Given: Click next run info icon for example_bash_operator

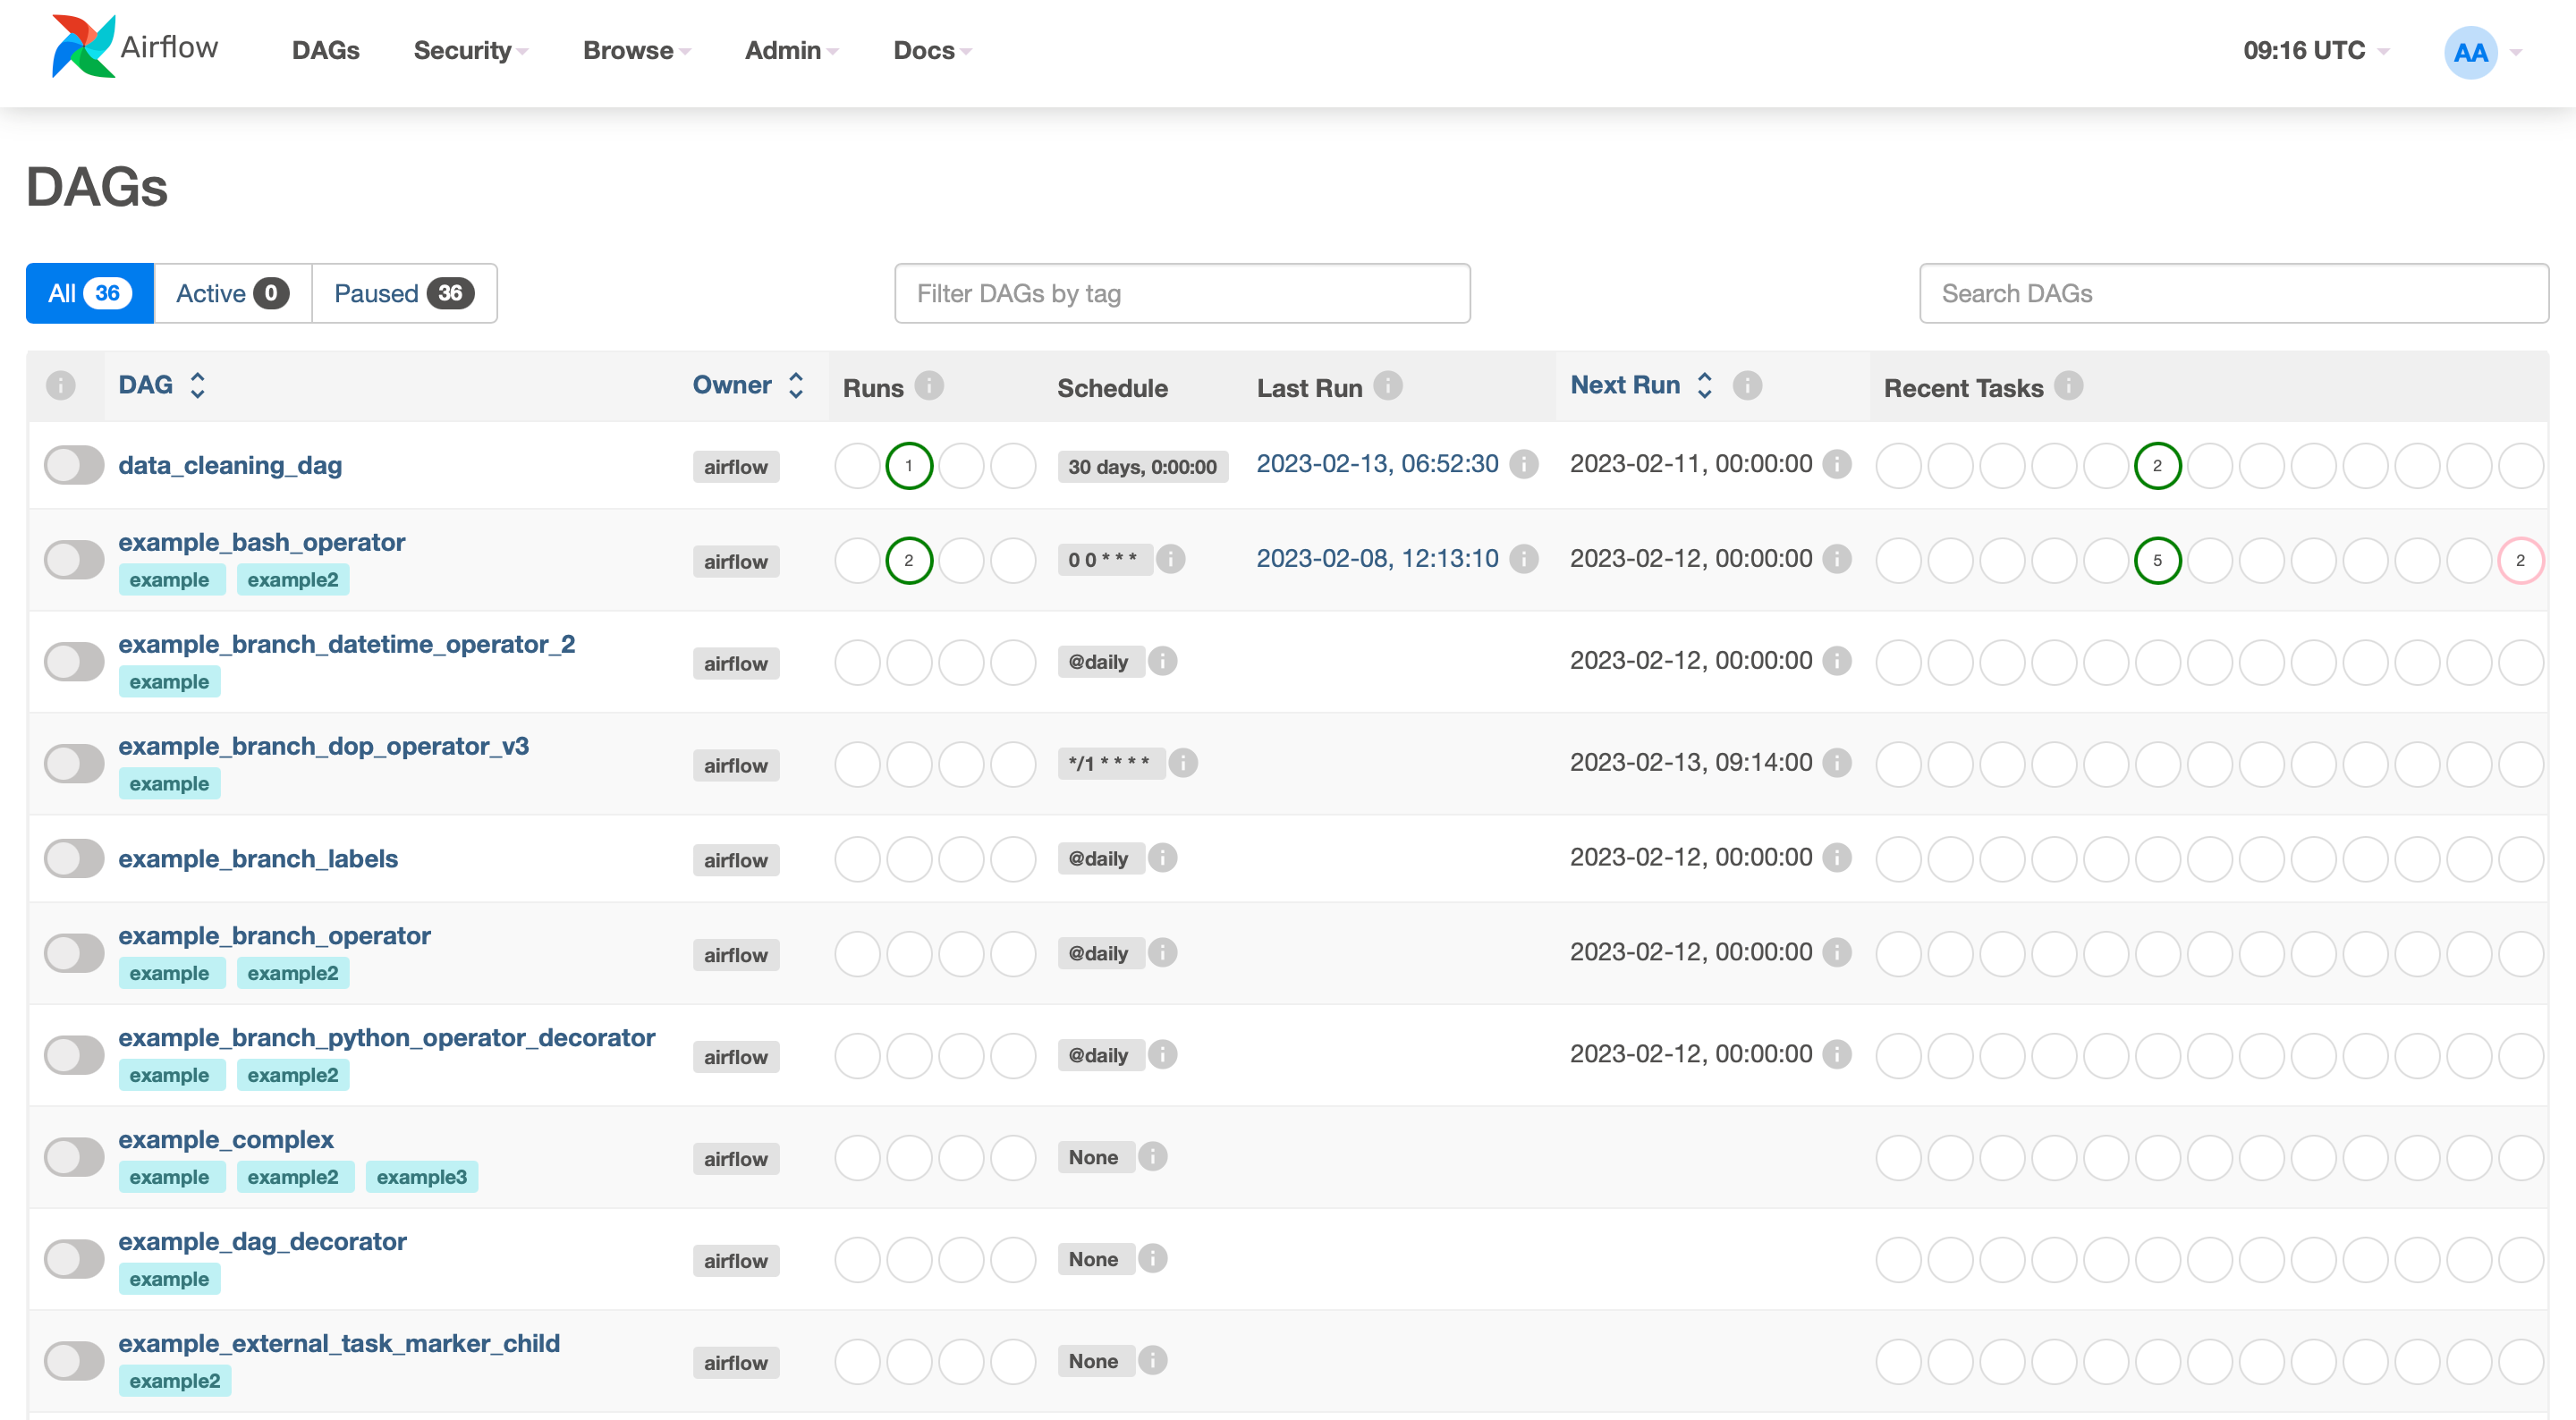Looking at the screenshot, I should (x=1837, y=559).
